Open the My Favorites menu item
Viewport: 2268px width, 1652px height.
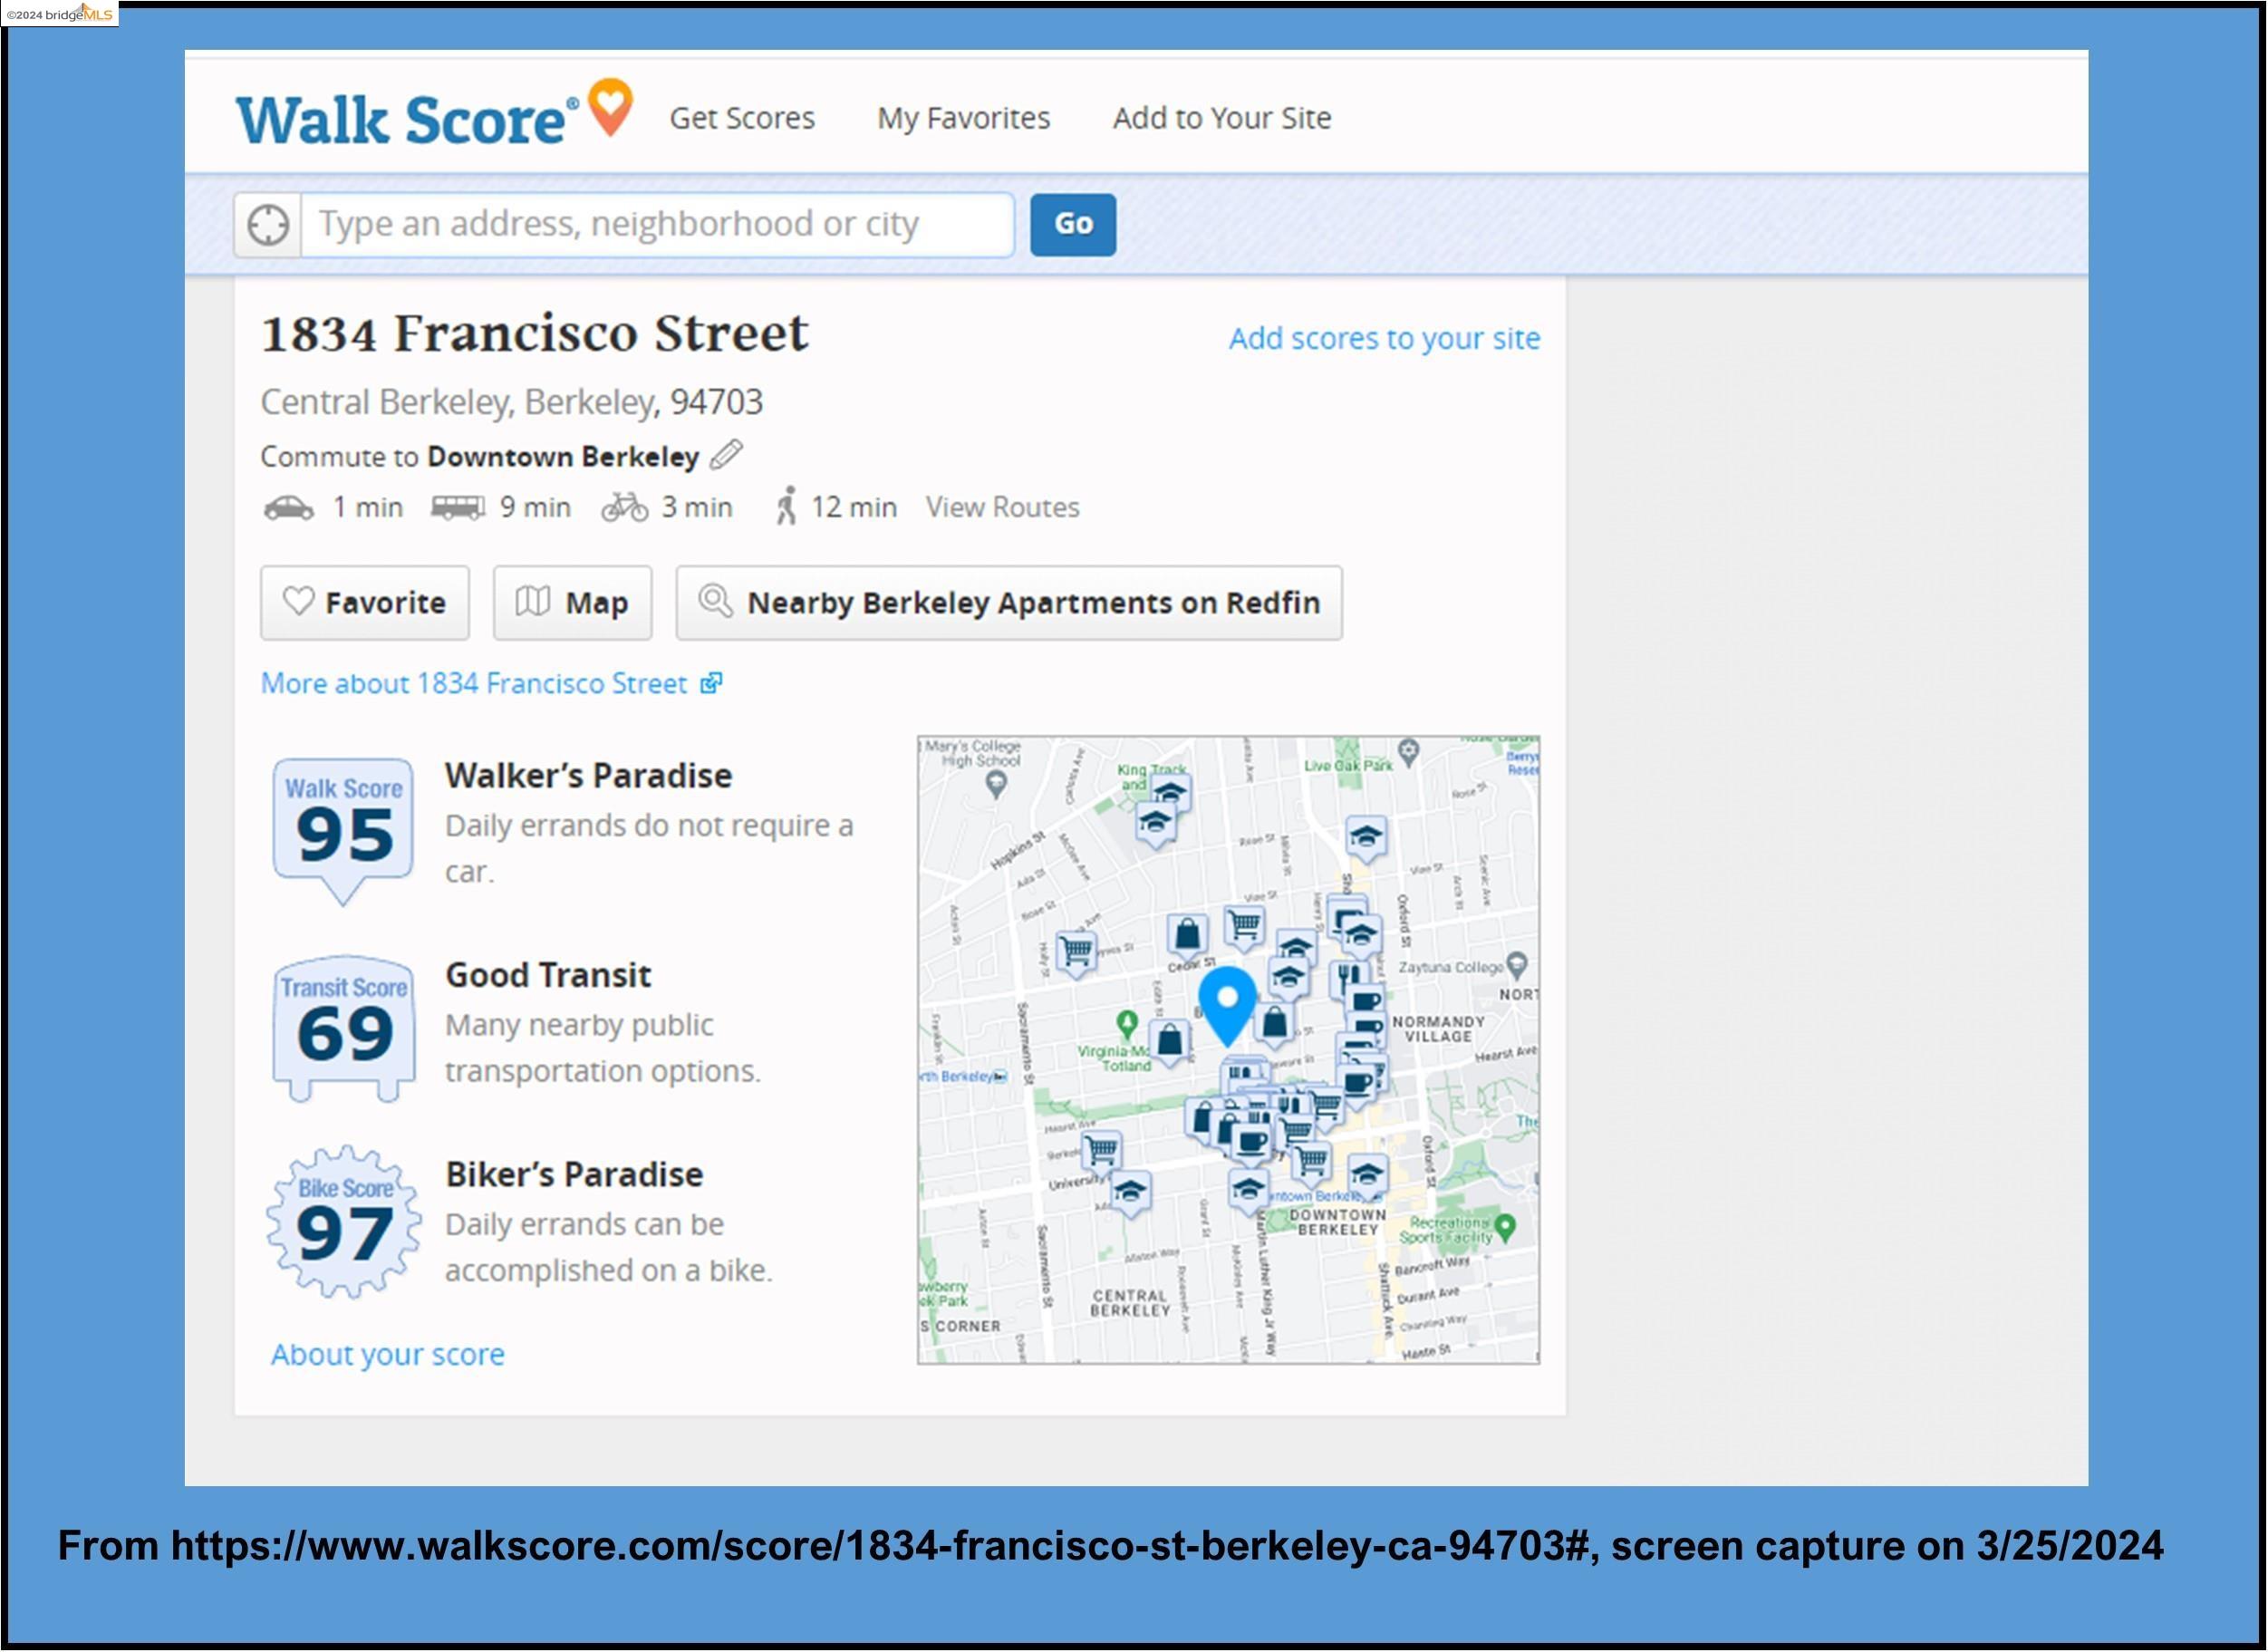pyautogui.click(x=963, y=118)
